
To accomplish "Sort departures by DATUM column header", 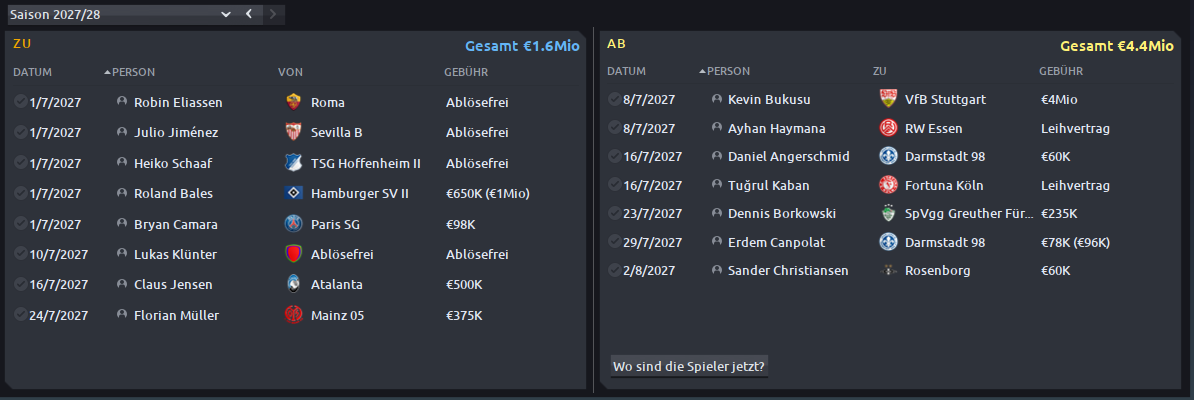I will (627, 71).
